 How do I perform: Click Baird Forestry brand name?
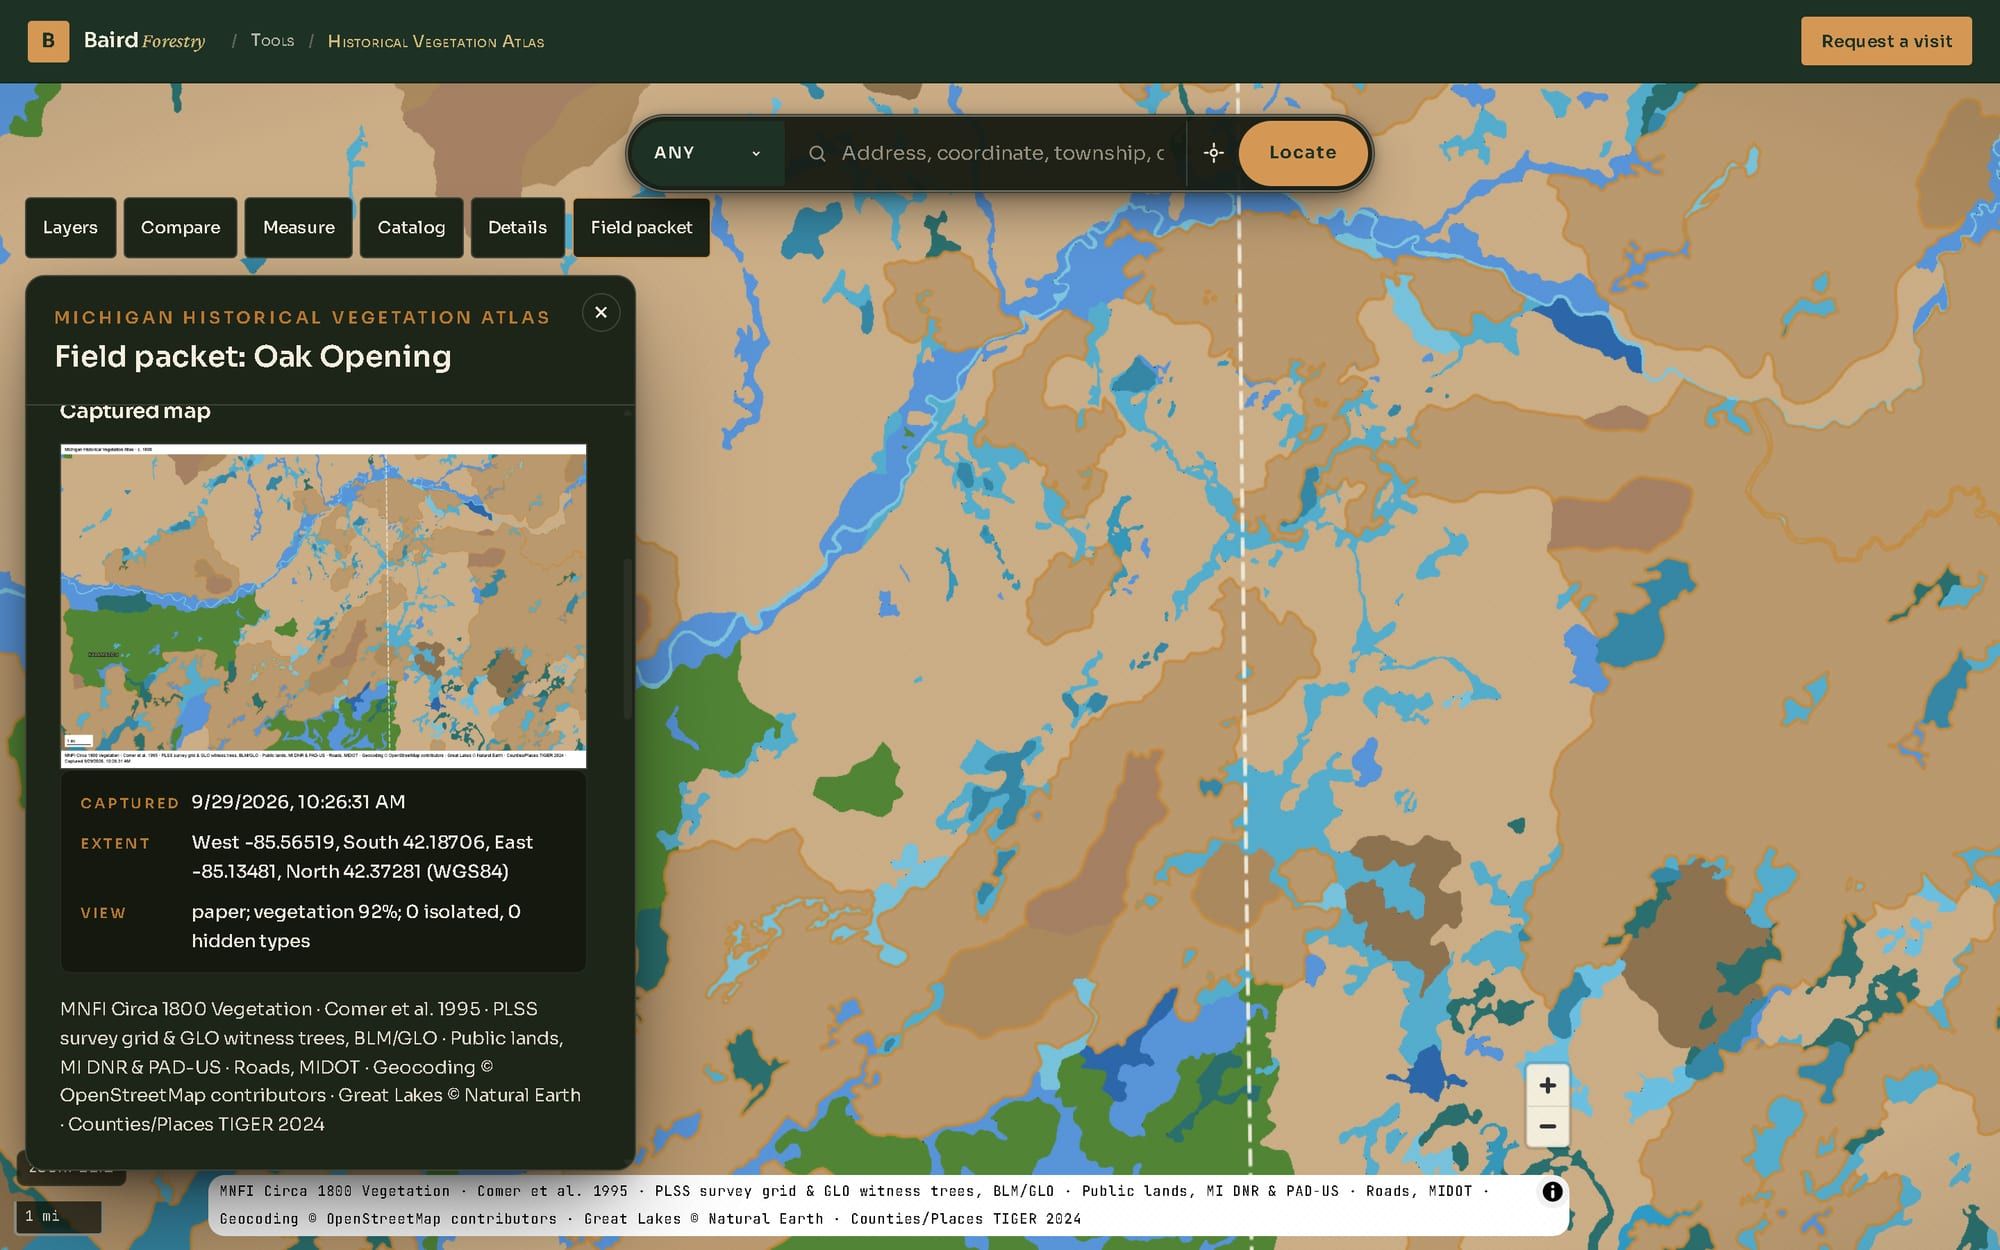pyautogui.click(x=144, y=41)
